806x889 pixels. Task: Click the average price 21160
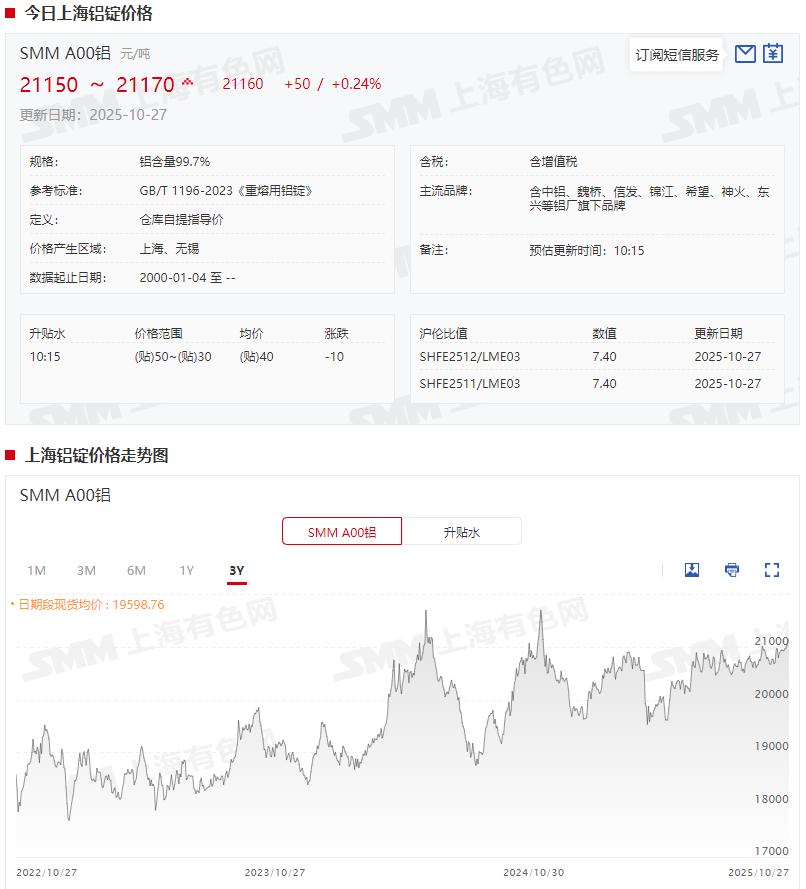coord(243,84)
